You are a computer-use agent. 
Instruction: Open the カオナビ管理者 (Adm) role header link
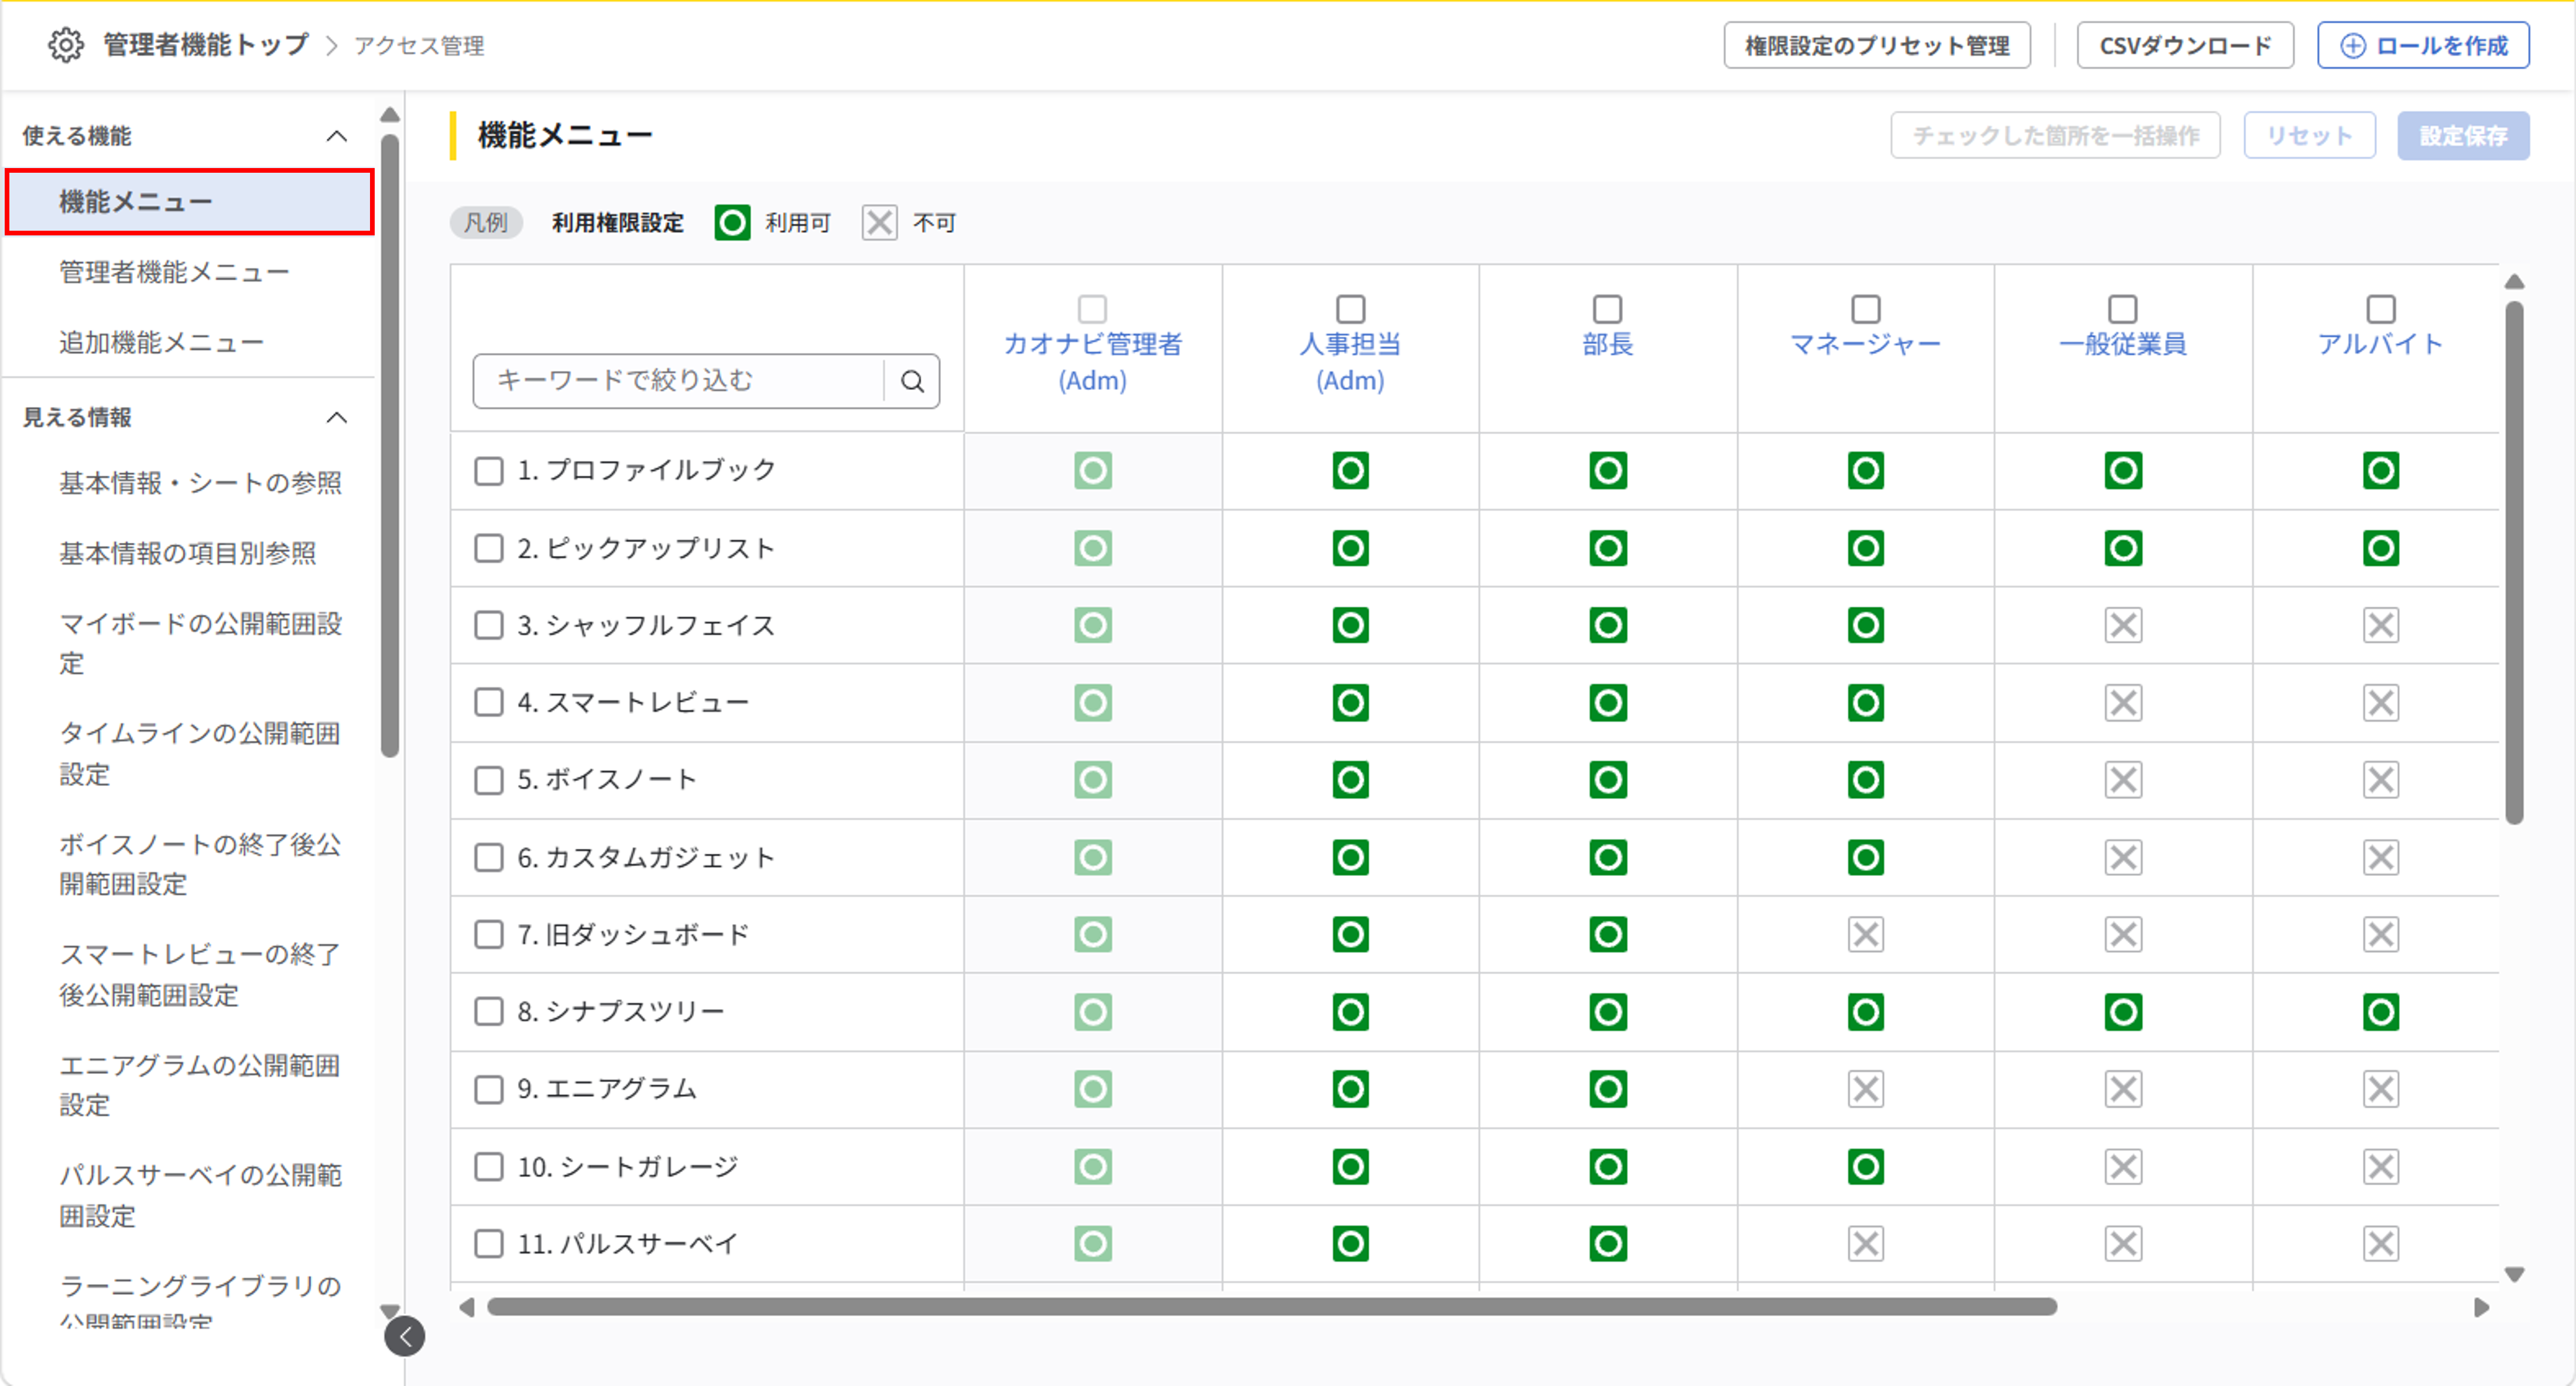pyautogui.click(x=1092, y=362)
